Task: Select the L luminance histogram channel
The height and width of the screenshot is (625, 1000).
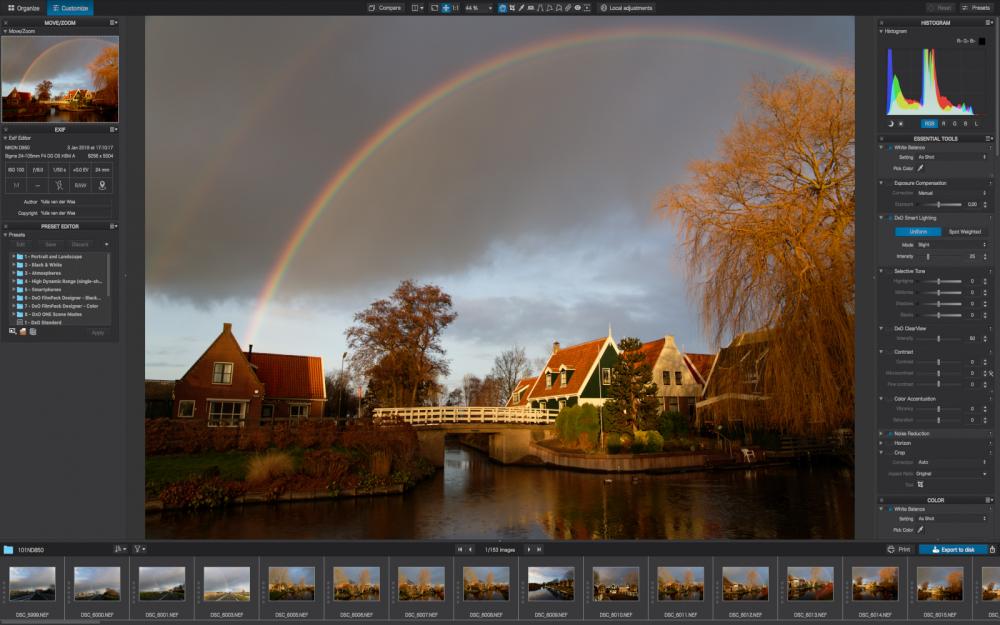Action: pyautogui.click(x=976, y=124)
